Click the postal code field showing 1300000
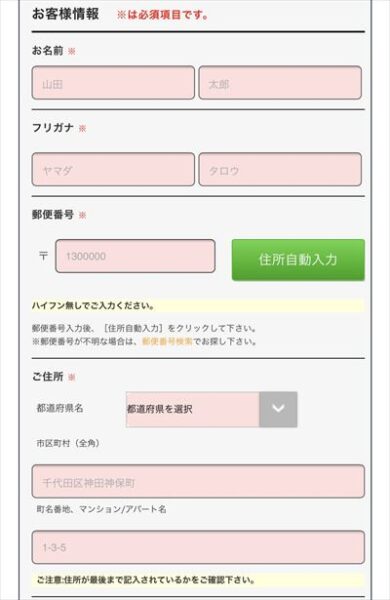The height and width of the screenshot is (600, 390). point(135,256)
